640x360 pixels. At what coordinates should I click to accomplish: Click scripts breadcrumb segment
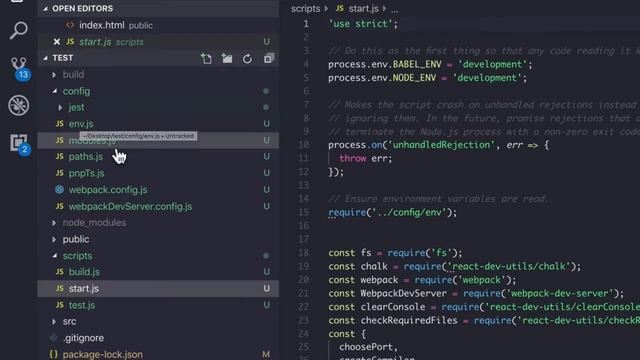click(305, 9)
